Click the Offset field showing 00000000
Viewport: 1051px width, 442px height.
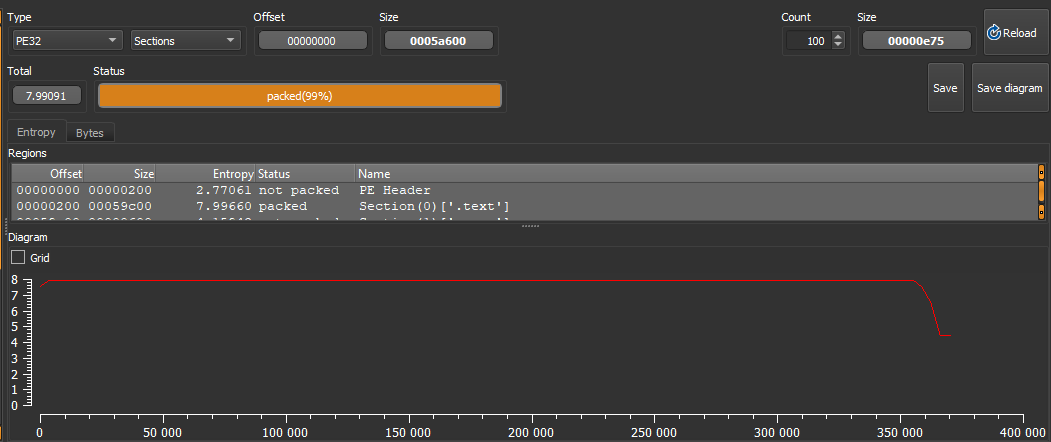point(312,41)
